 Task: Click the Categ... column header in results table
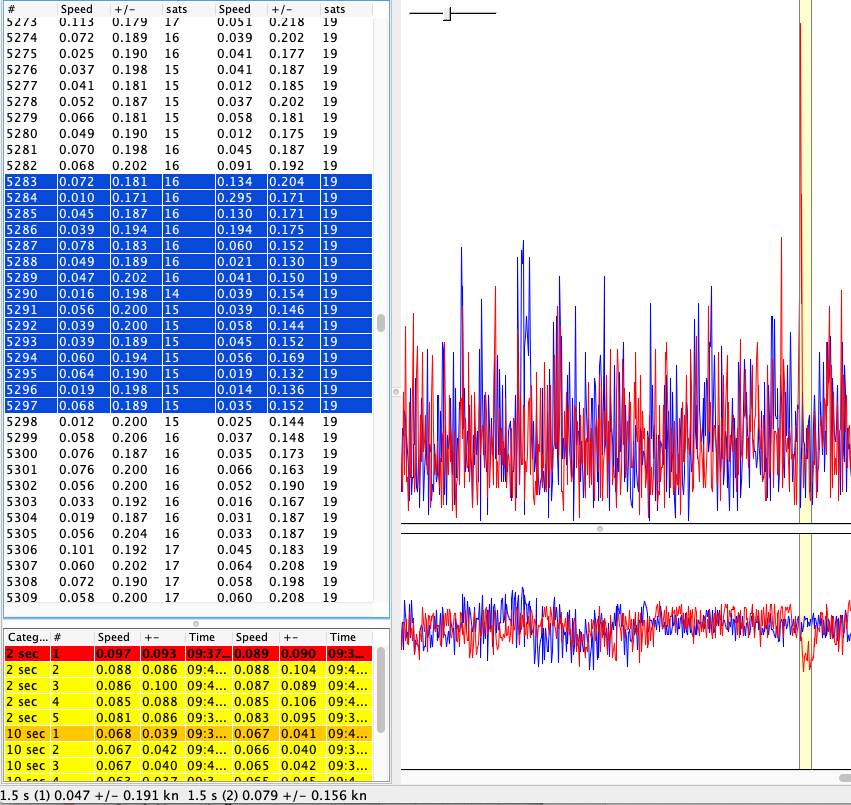[x=26, y=637]
